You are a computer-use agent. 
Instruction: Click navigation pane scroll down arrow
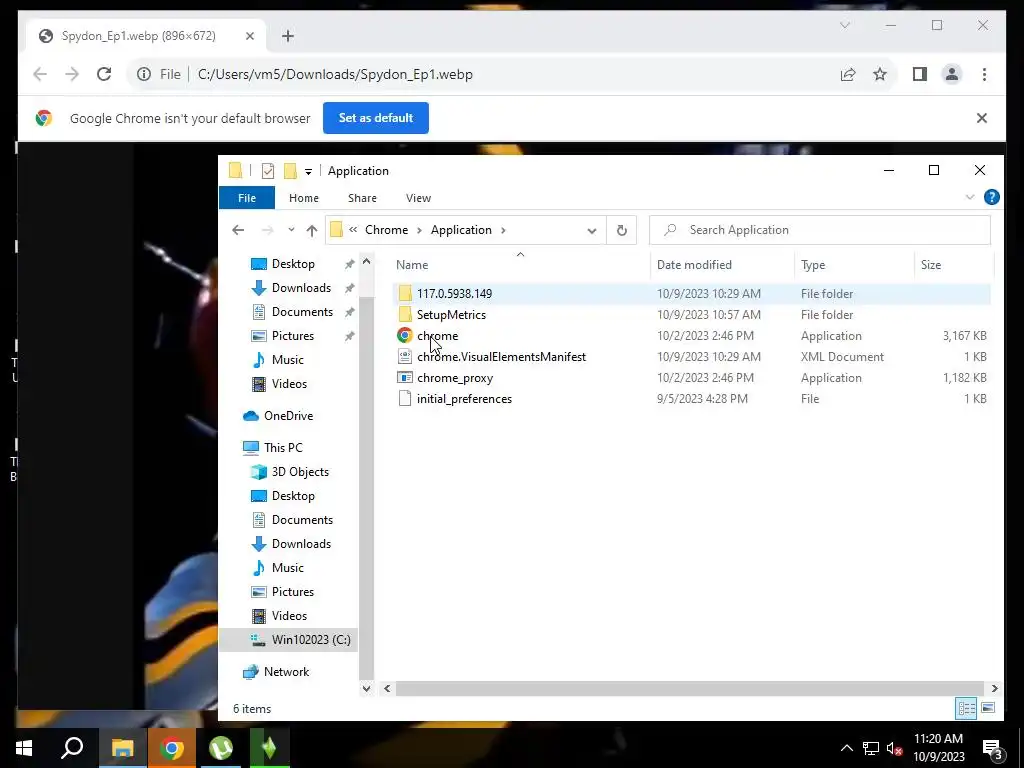tap(366, 688)
